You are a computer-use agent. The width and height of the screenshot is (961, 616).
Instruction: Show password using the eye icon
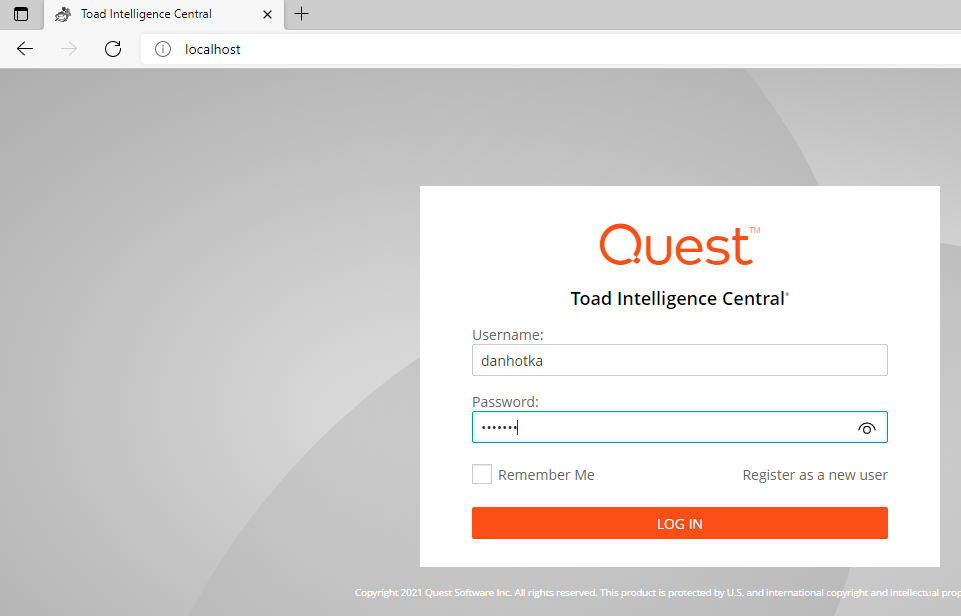pyautogui.click(x=867, y=428)
